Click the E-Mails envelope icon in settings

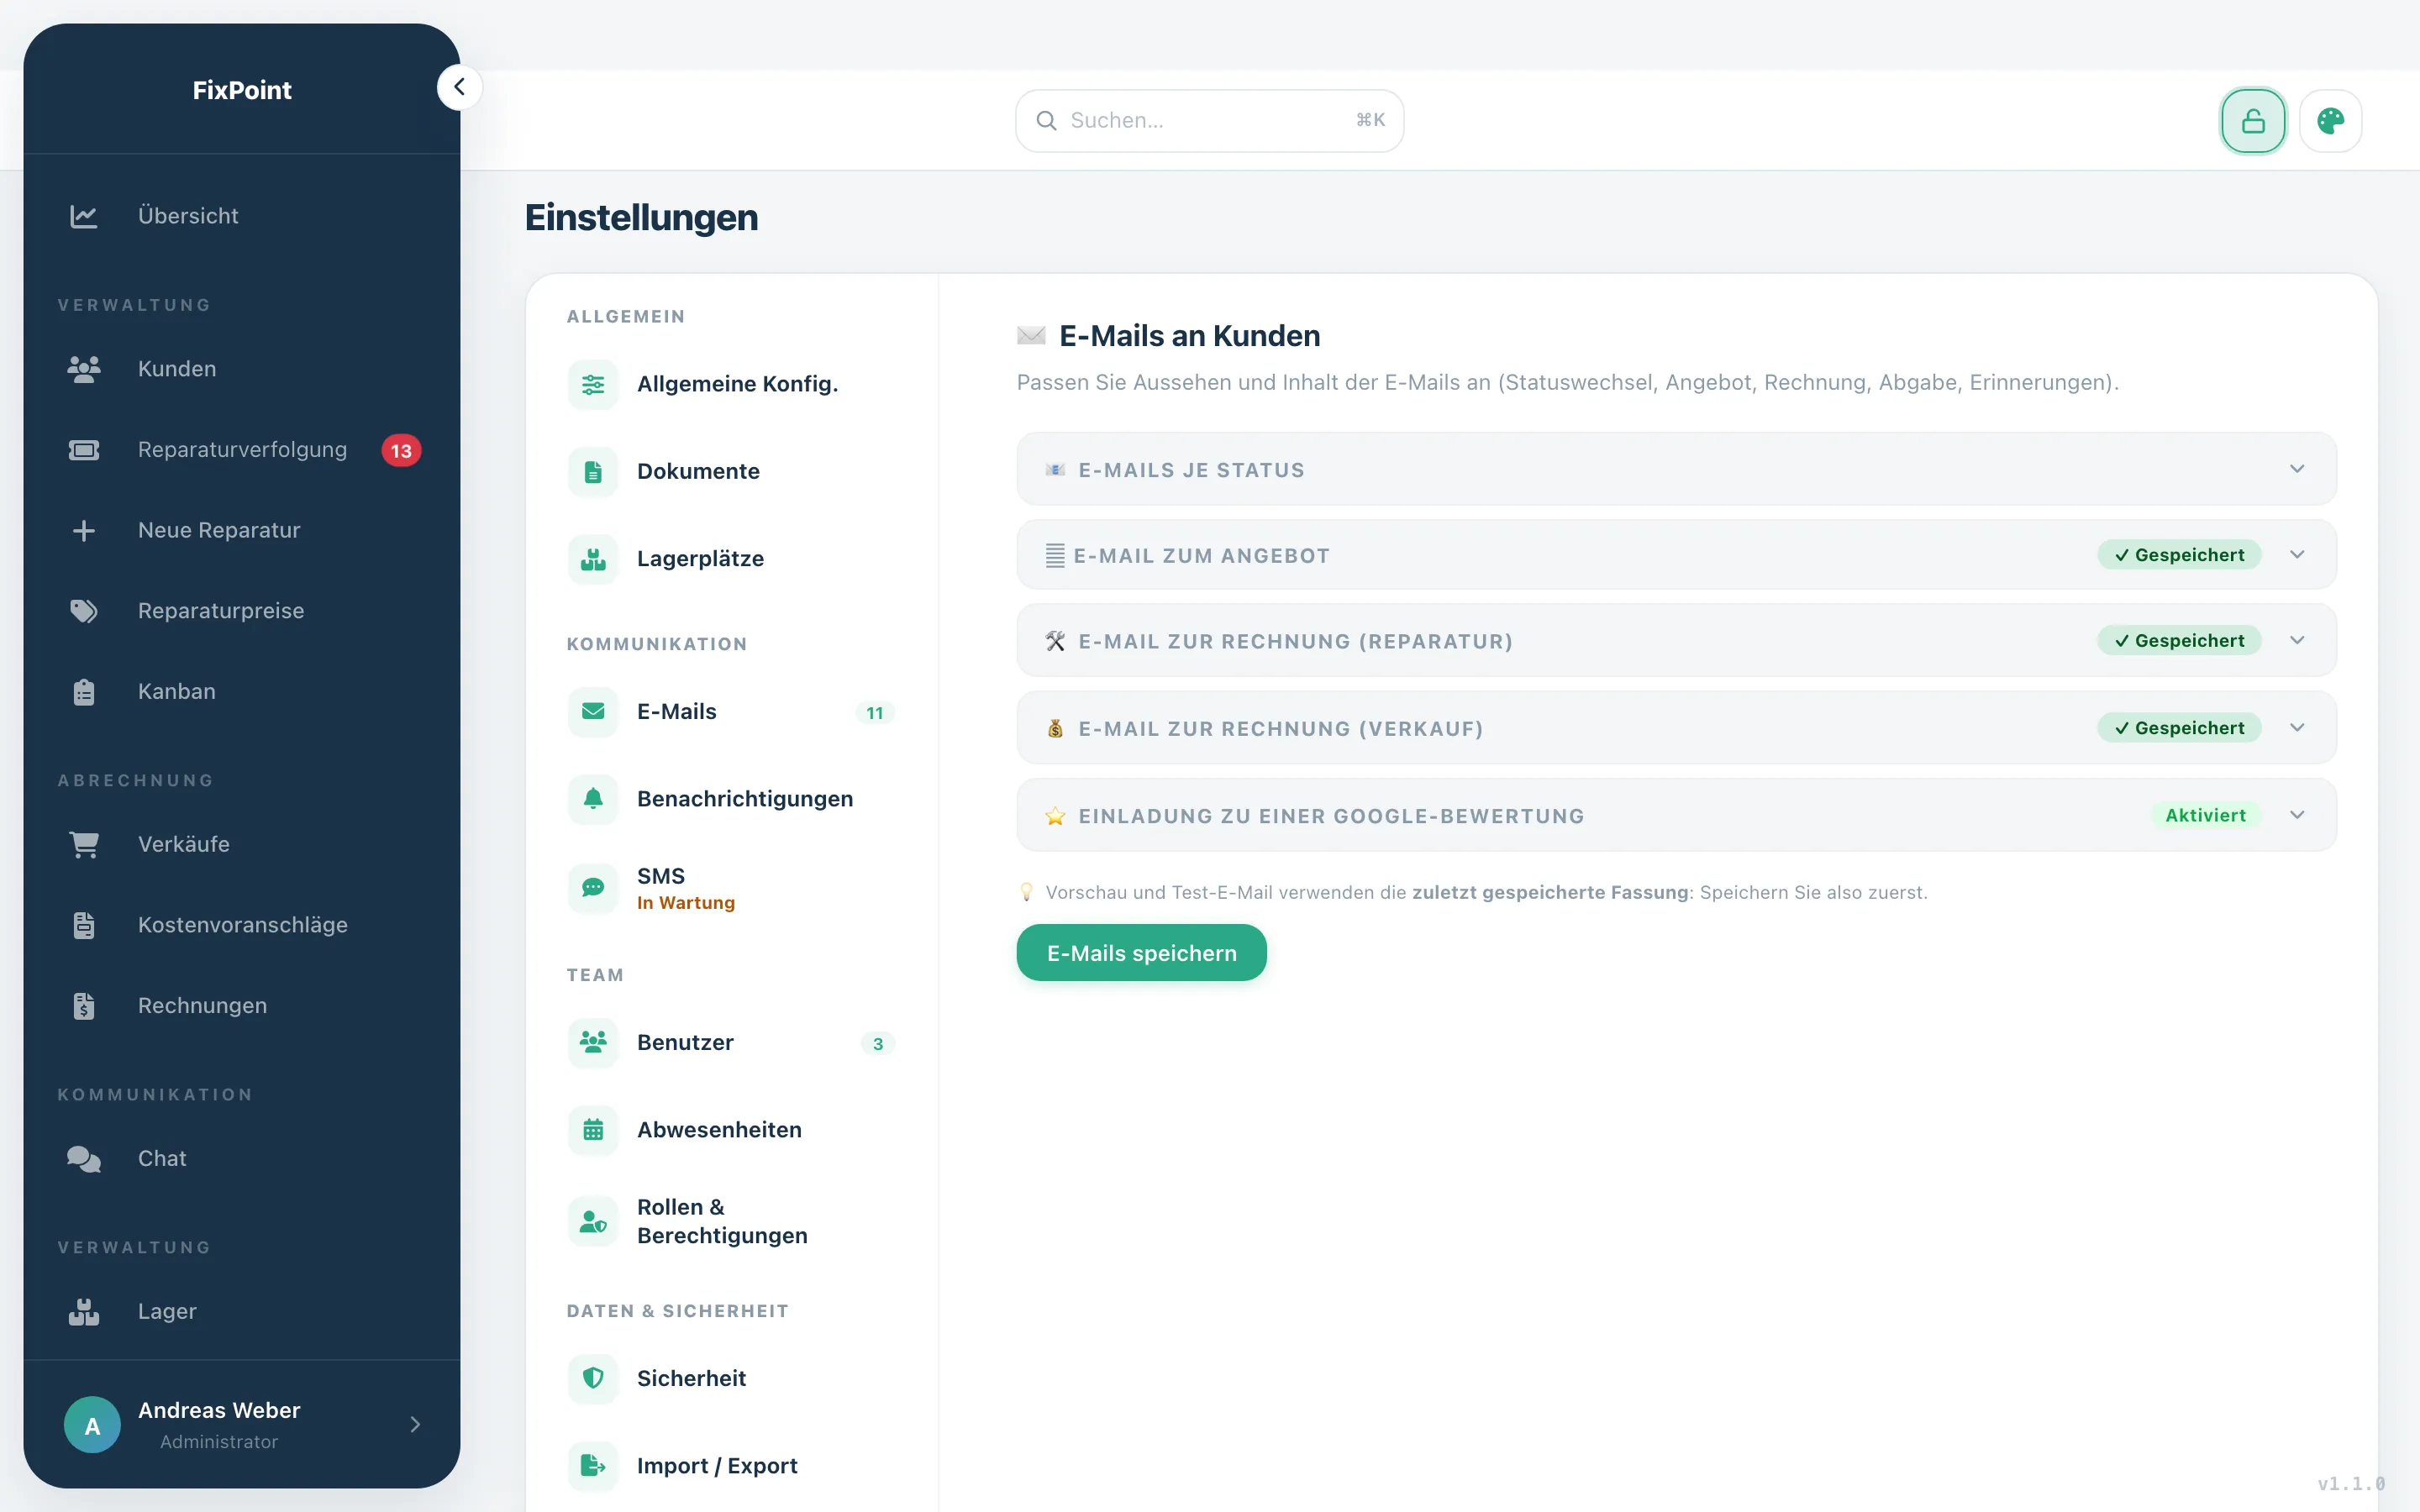pyautogui.click(x=593, y=711)
